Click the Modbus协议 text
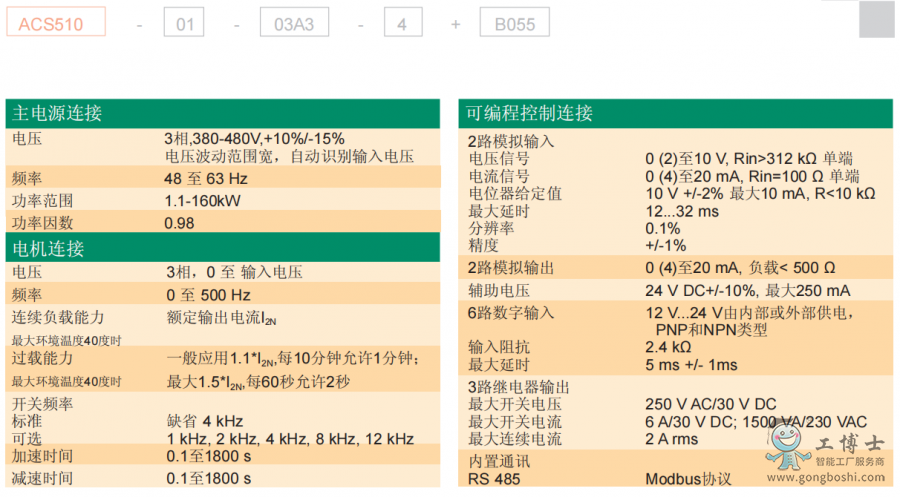The width and height of the screenshot is (900, 497). pos(688,479)
